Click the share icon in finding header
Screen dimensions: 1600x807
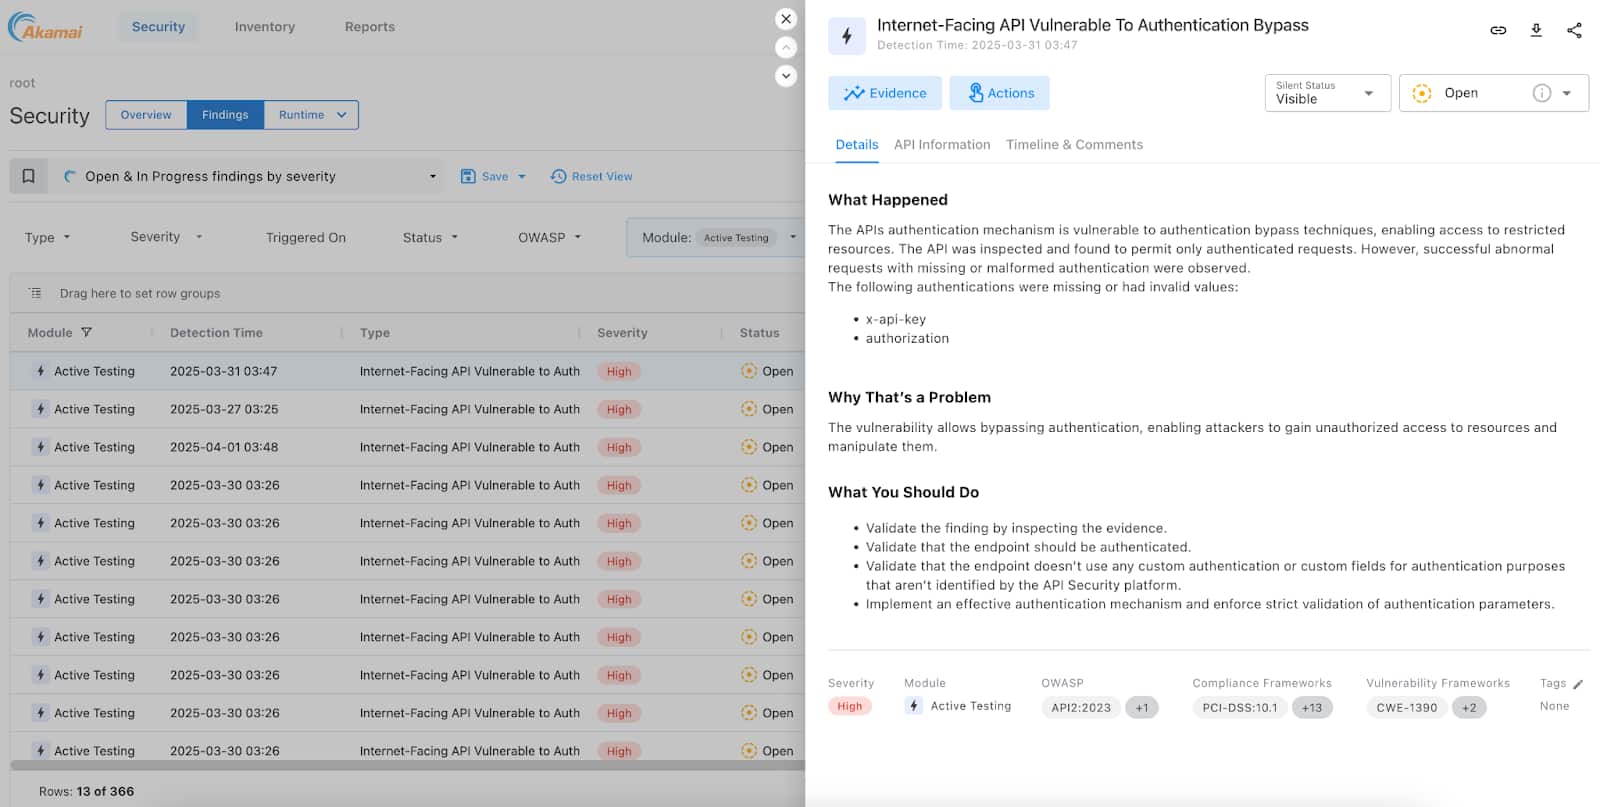(x=1574, y=30)
